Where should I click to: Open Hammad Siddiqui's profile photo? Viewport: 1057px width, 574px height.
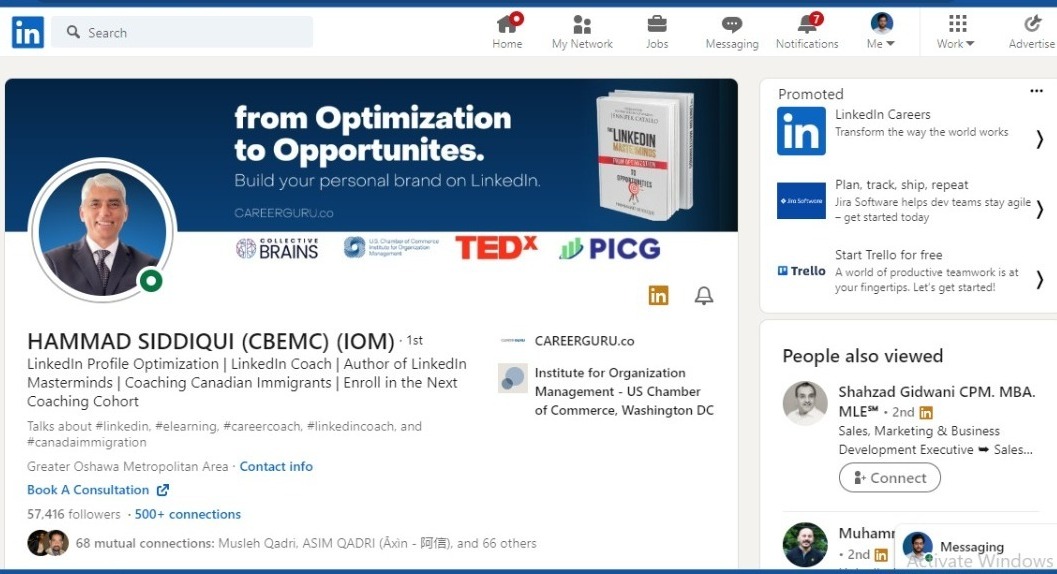pyautogui.click(x=102, y=230)
